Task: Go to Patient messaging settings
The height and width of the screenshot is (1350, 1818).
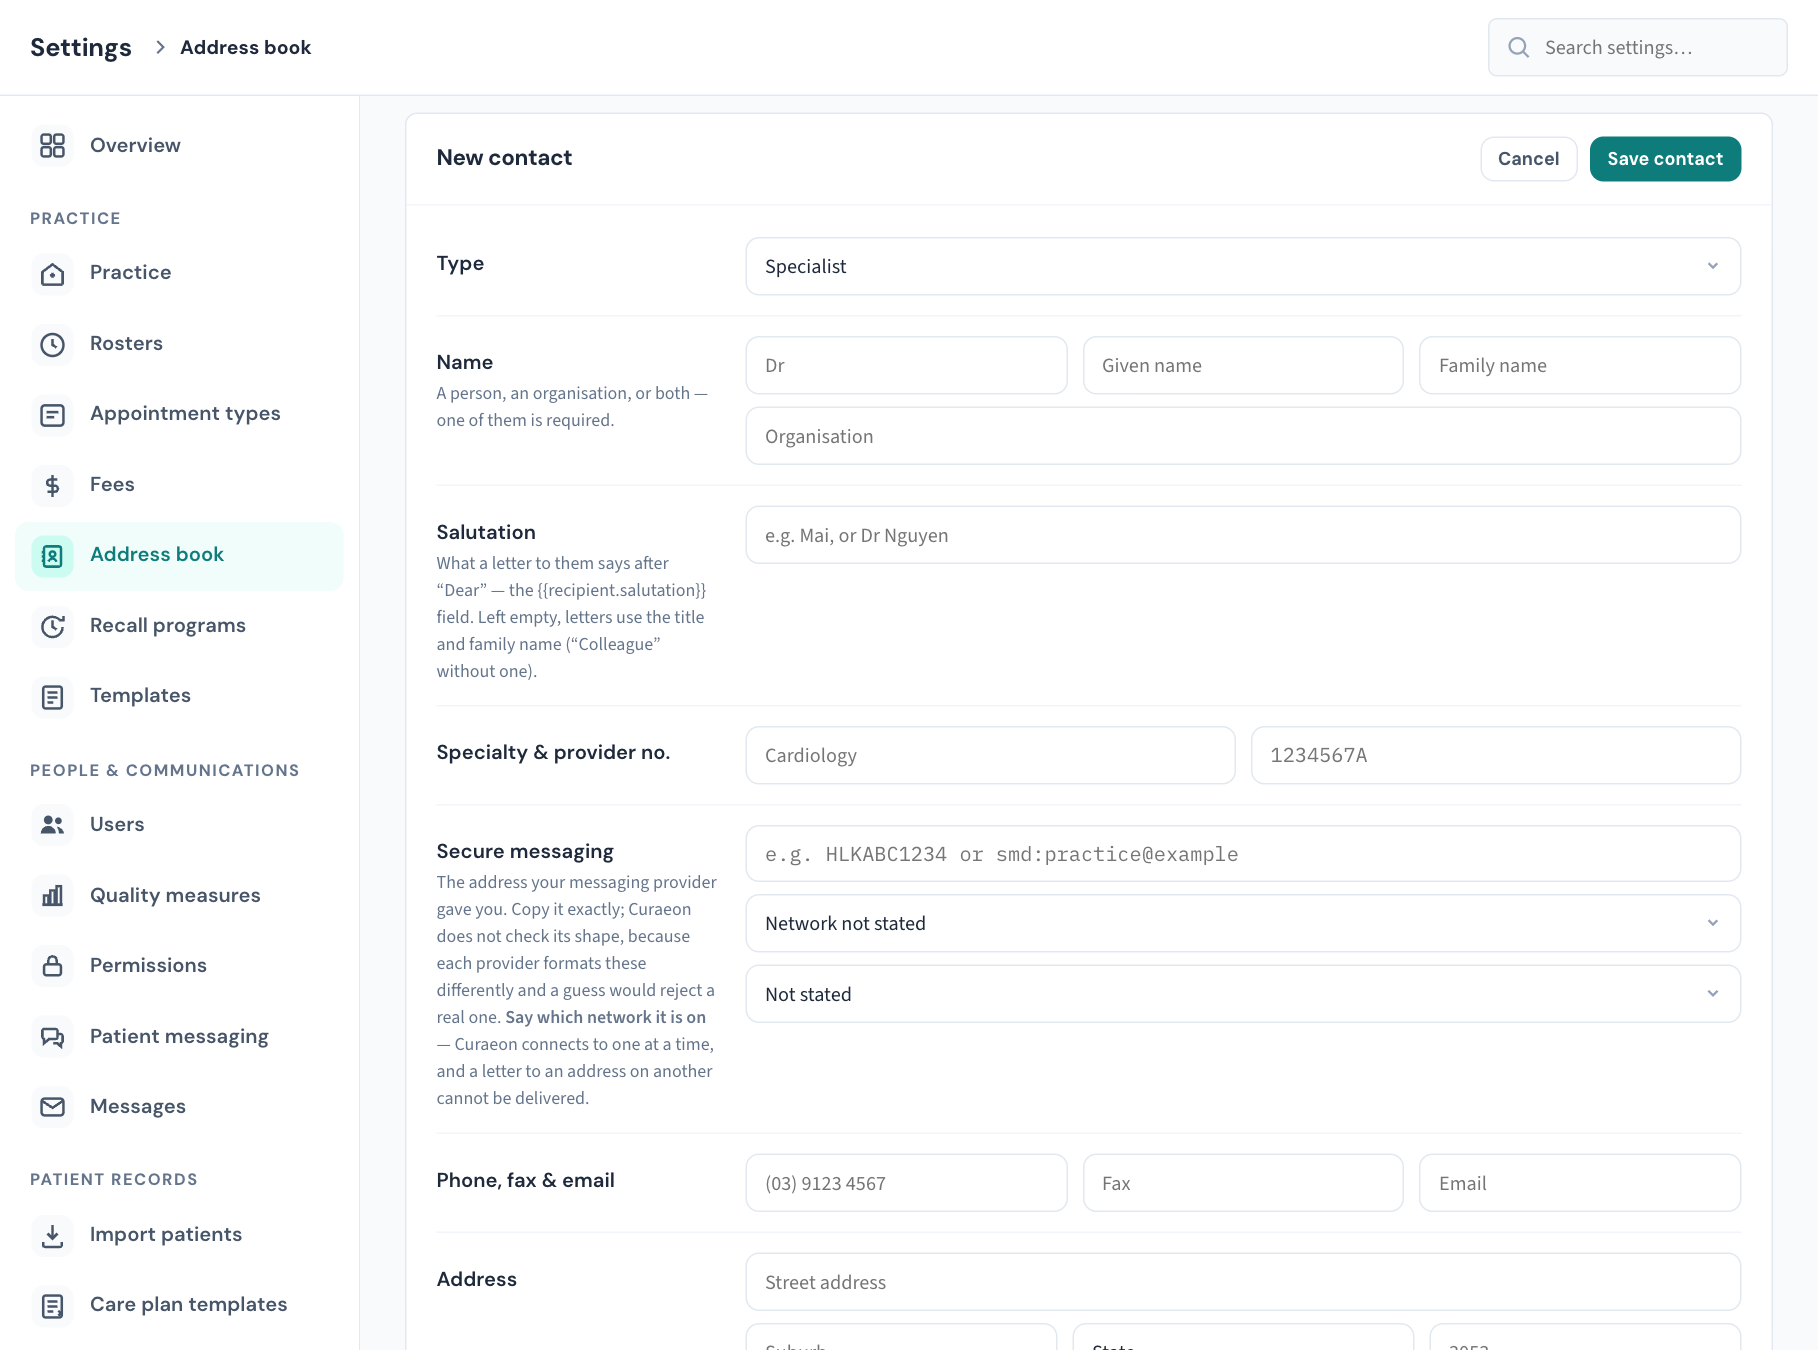Action: (179, 1037)
